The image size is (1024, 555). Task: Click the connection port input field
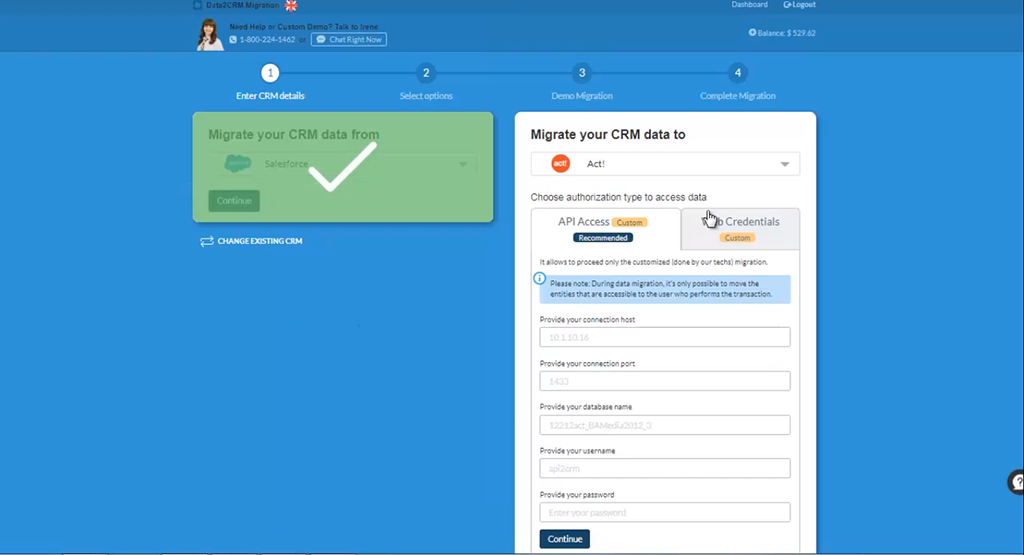665,381
